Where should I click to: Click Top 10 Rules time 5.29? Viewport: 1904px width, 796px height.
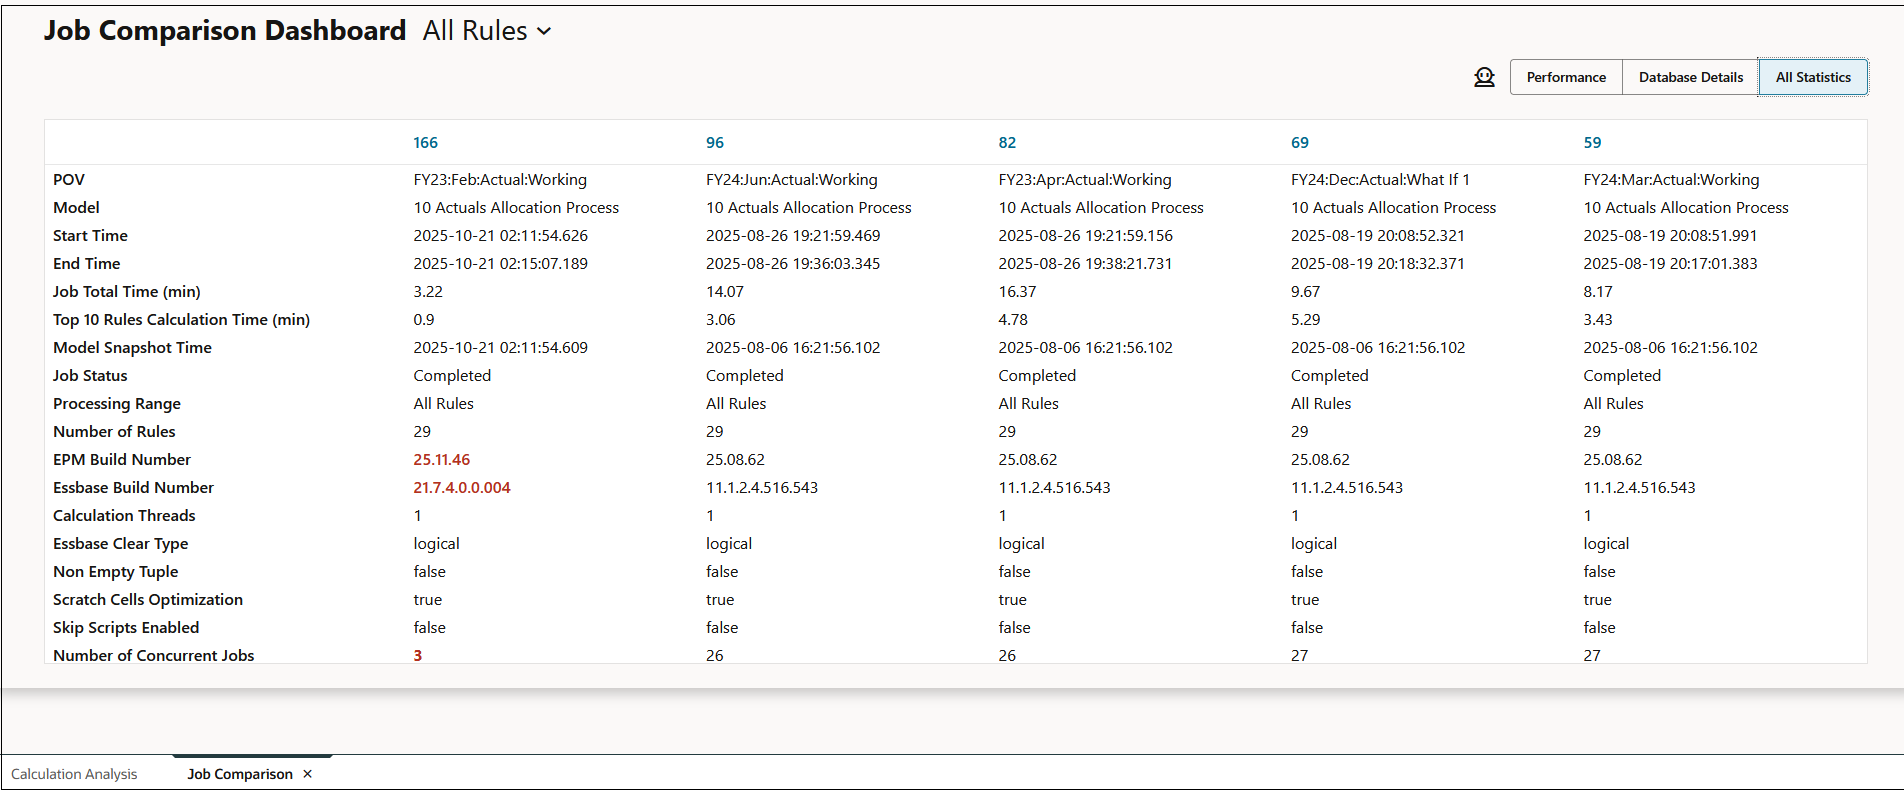1306,320
